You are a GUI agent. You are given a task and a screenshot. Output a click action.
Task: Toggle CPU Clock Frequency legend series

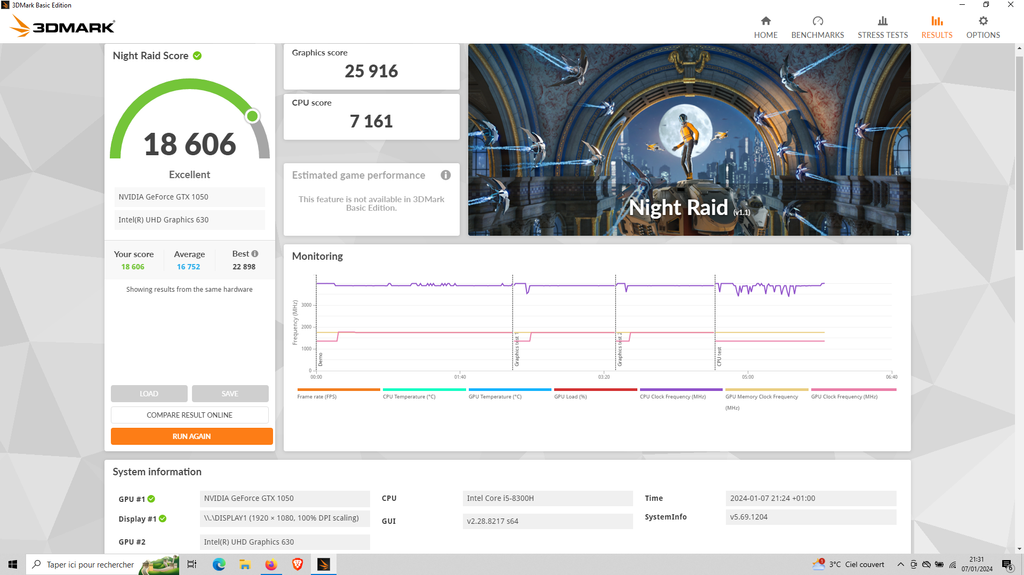click(680, 394)
